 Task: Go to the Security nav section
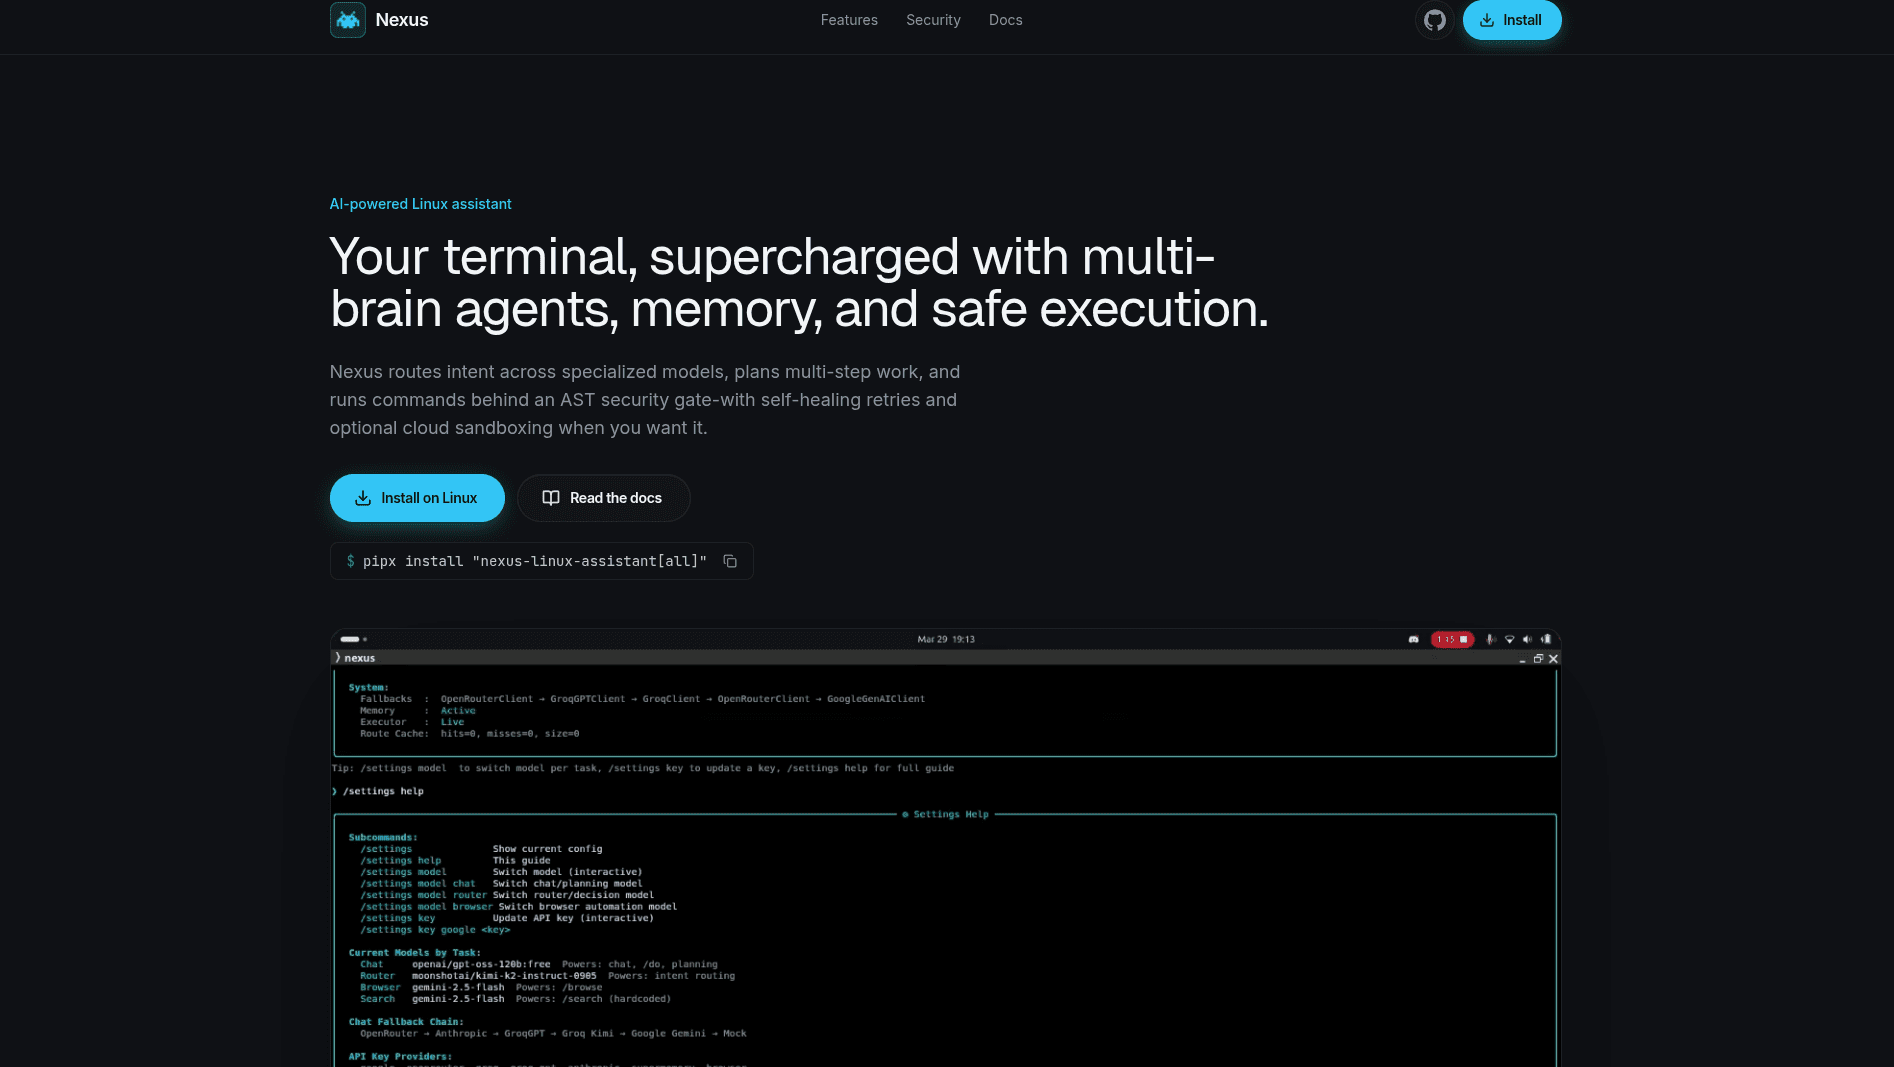933,20
